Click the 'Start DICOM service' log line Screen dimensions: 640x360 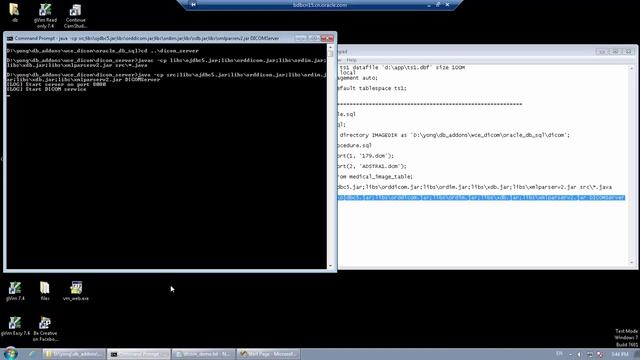pyautogui.click(x=47, y=89)
